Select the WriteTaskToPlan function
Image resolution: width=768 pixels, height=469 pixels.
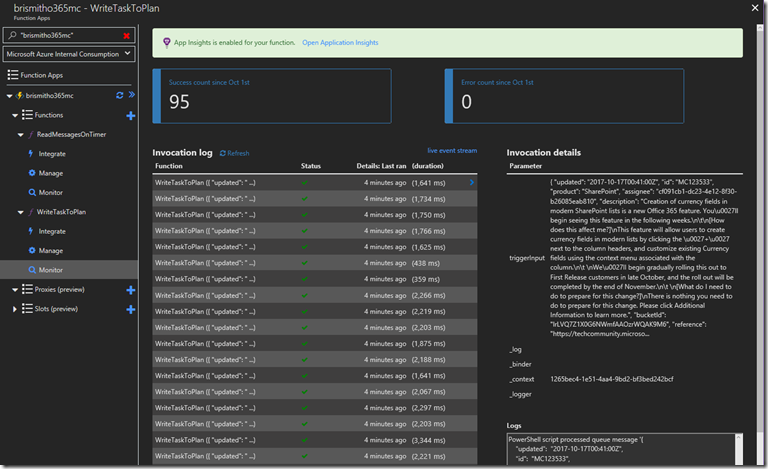61,212
